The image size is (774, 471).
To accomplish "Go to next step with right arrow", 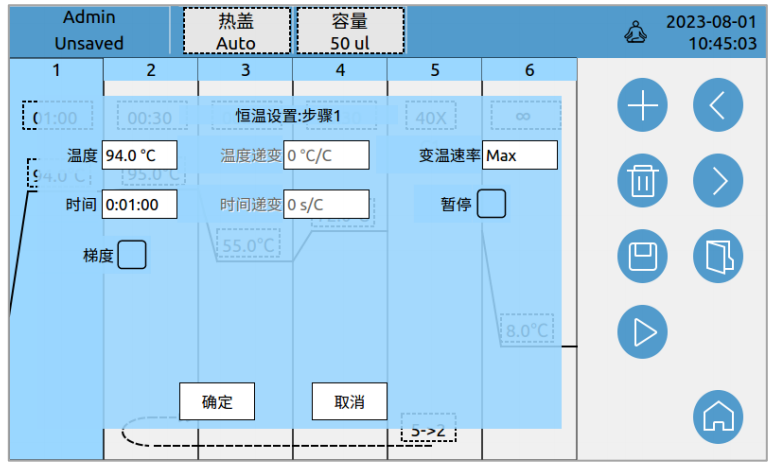I will point(718,180).
